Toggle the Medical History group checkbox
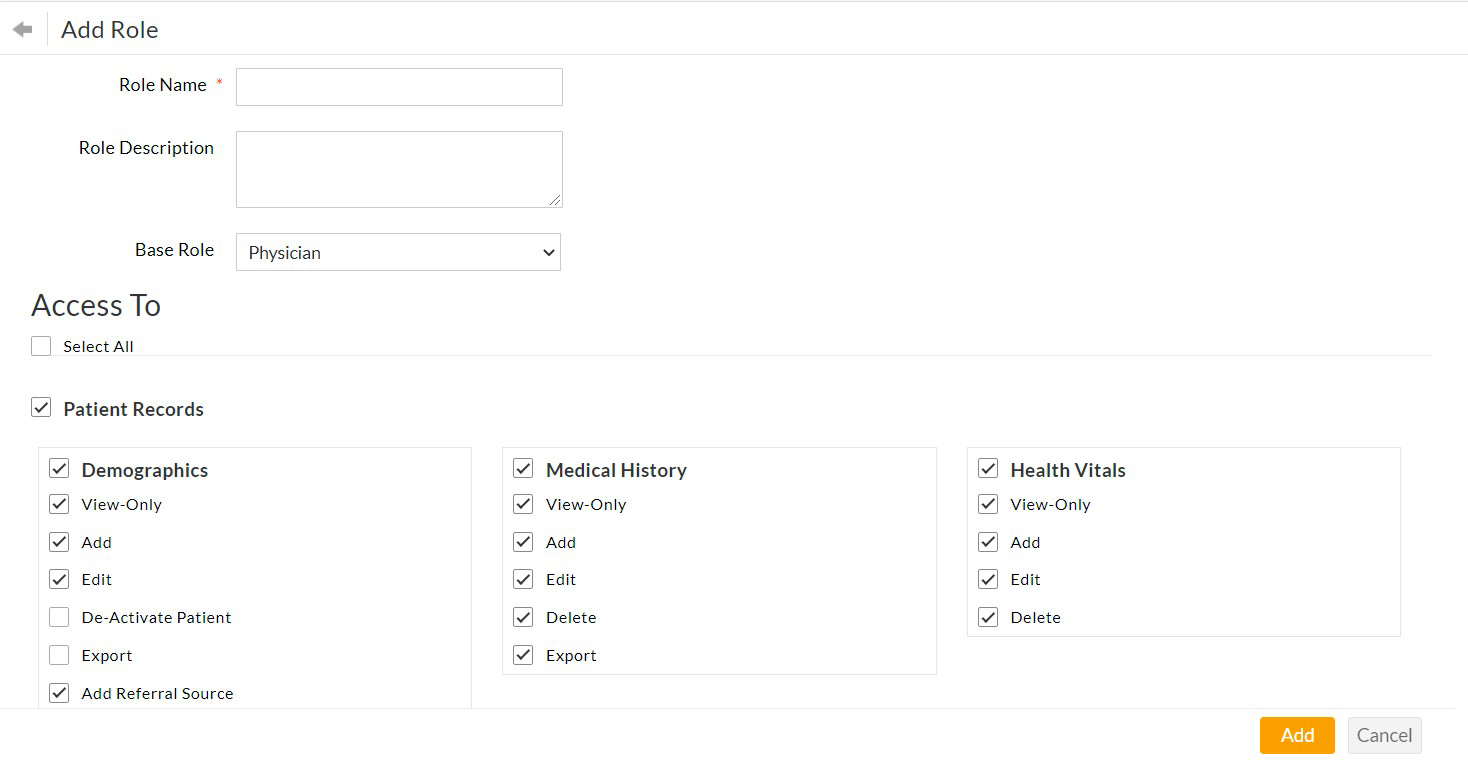The width and height of the screenshot is (1468, 760). (523, 469)
